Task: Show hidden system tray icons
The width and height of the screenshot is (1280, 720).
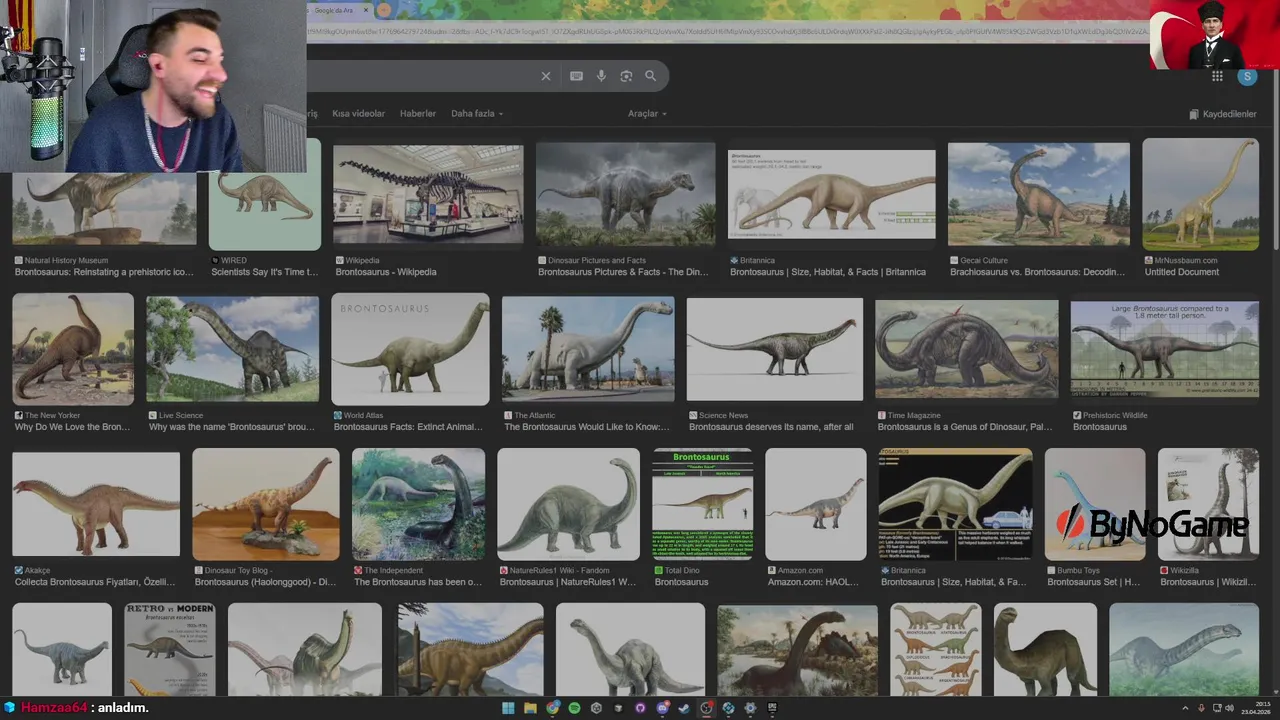Action: (1185, 708)
